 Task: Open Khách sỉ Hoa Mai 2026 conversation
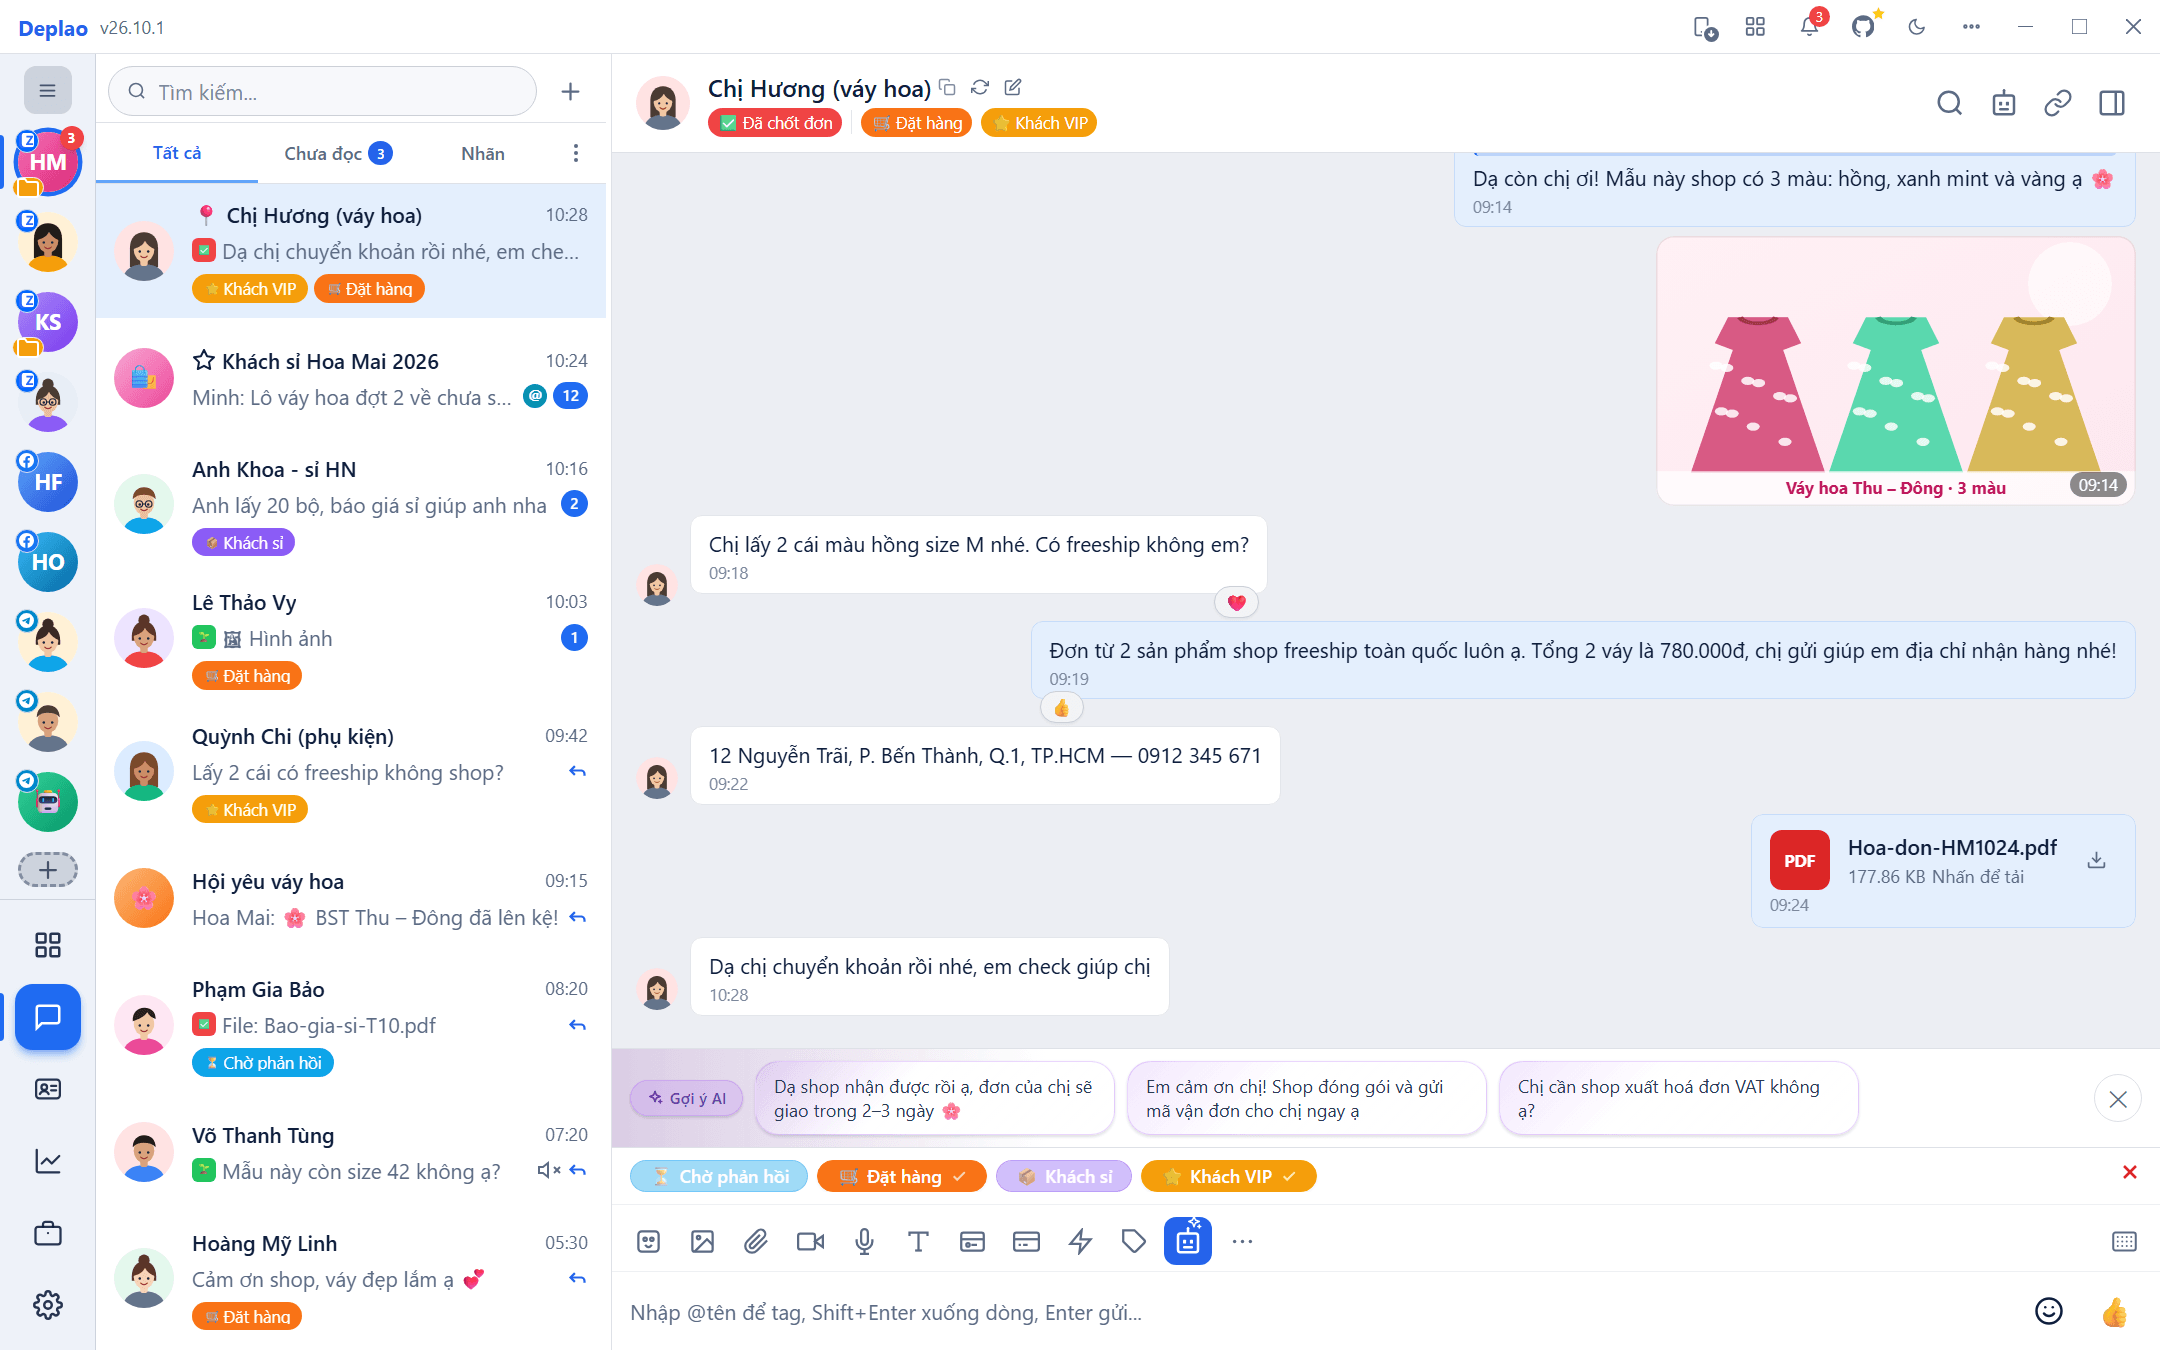(x=351, y=379)
